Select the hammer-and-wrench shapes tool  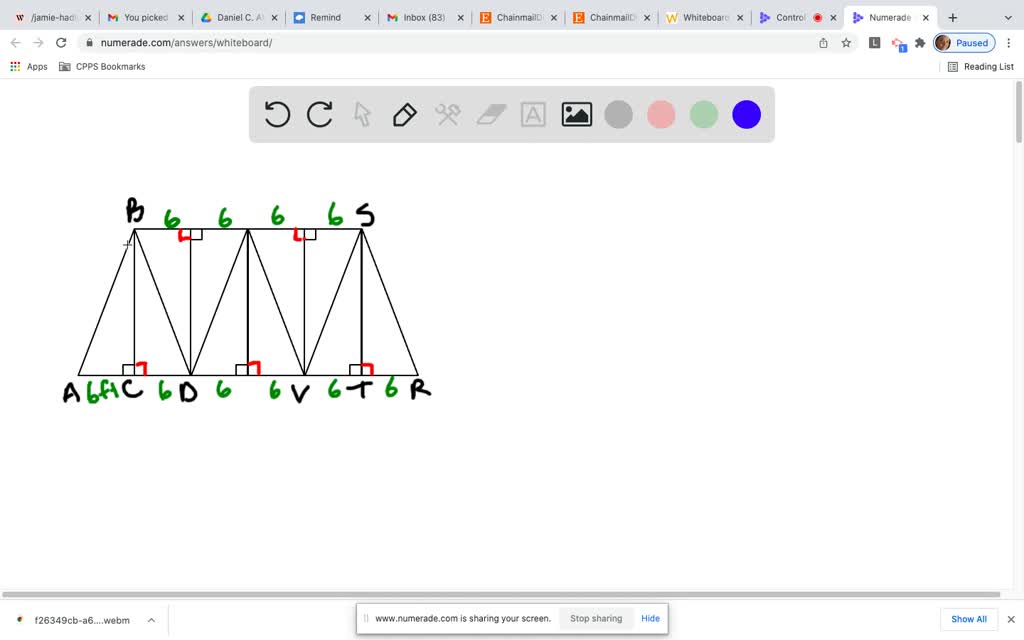(x=447, y=114)
